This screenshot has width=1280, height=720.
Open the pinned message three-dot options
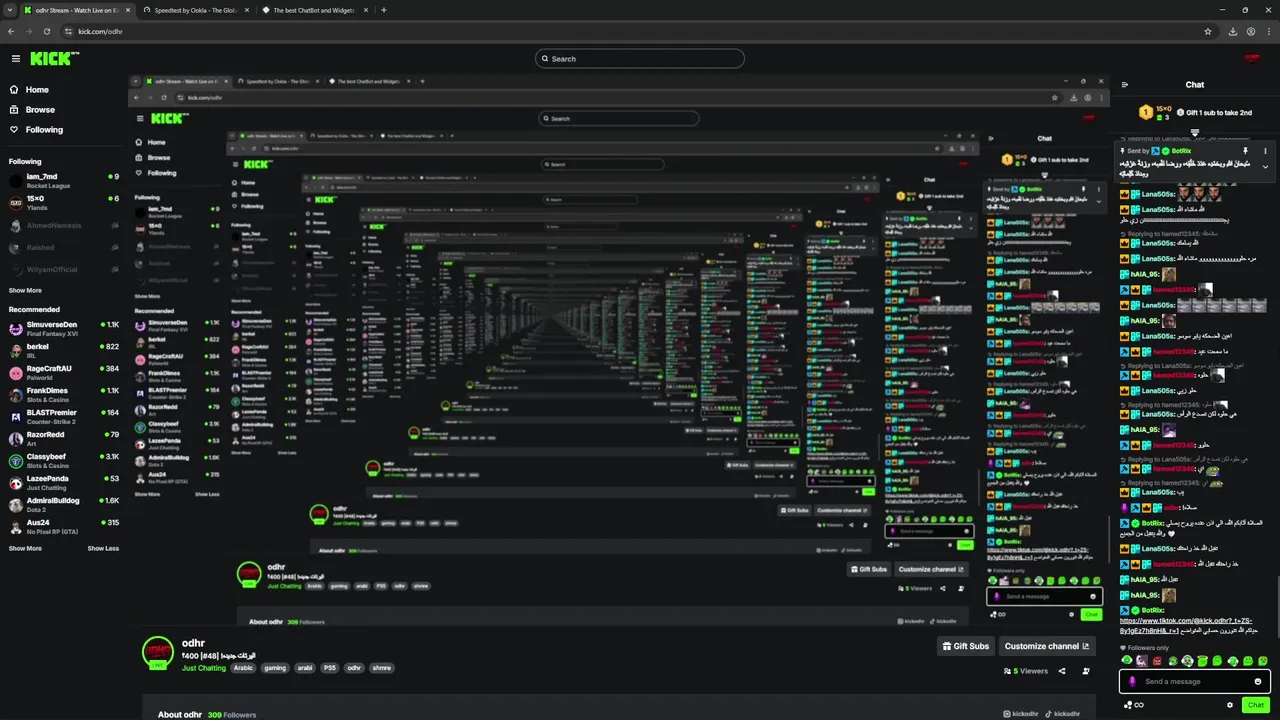point(1265,151)
